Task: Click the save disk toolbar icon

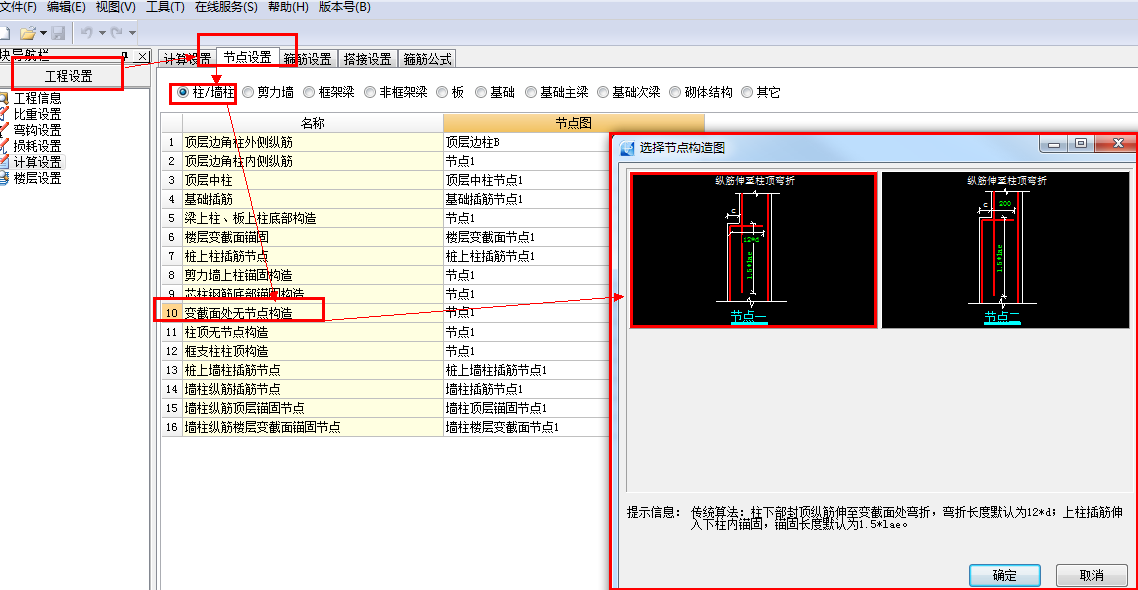Action: point(58,33)
